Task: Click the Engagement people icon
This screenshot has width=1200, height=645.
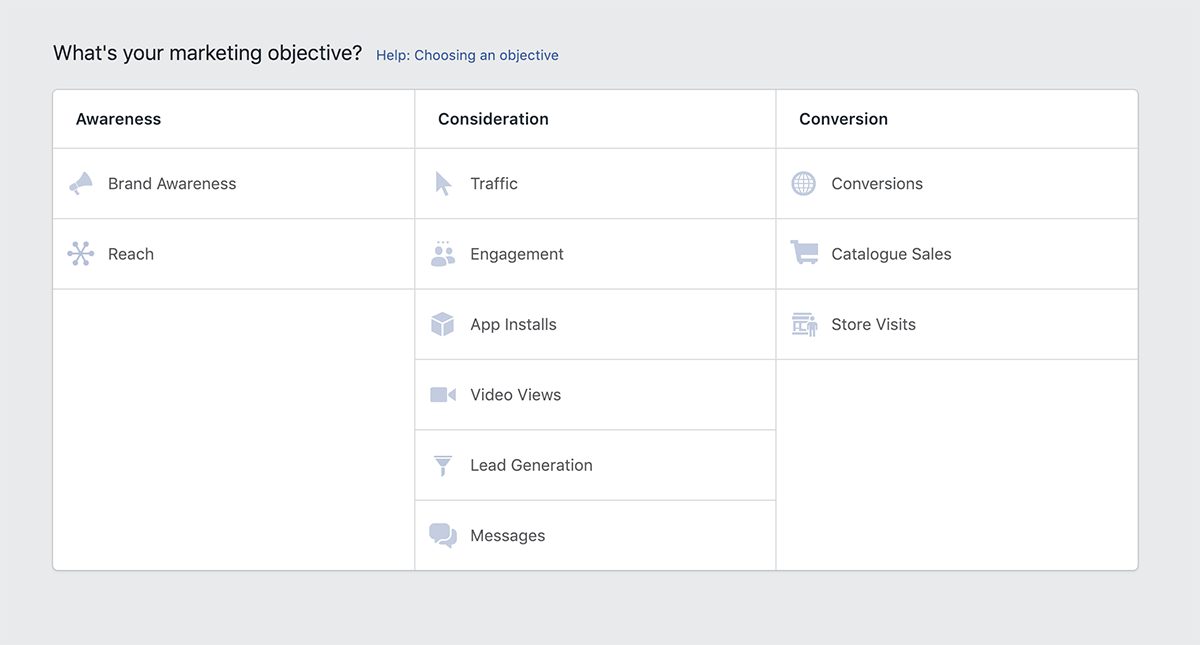Action: click(443, 254)
